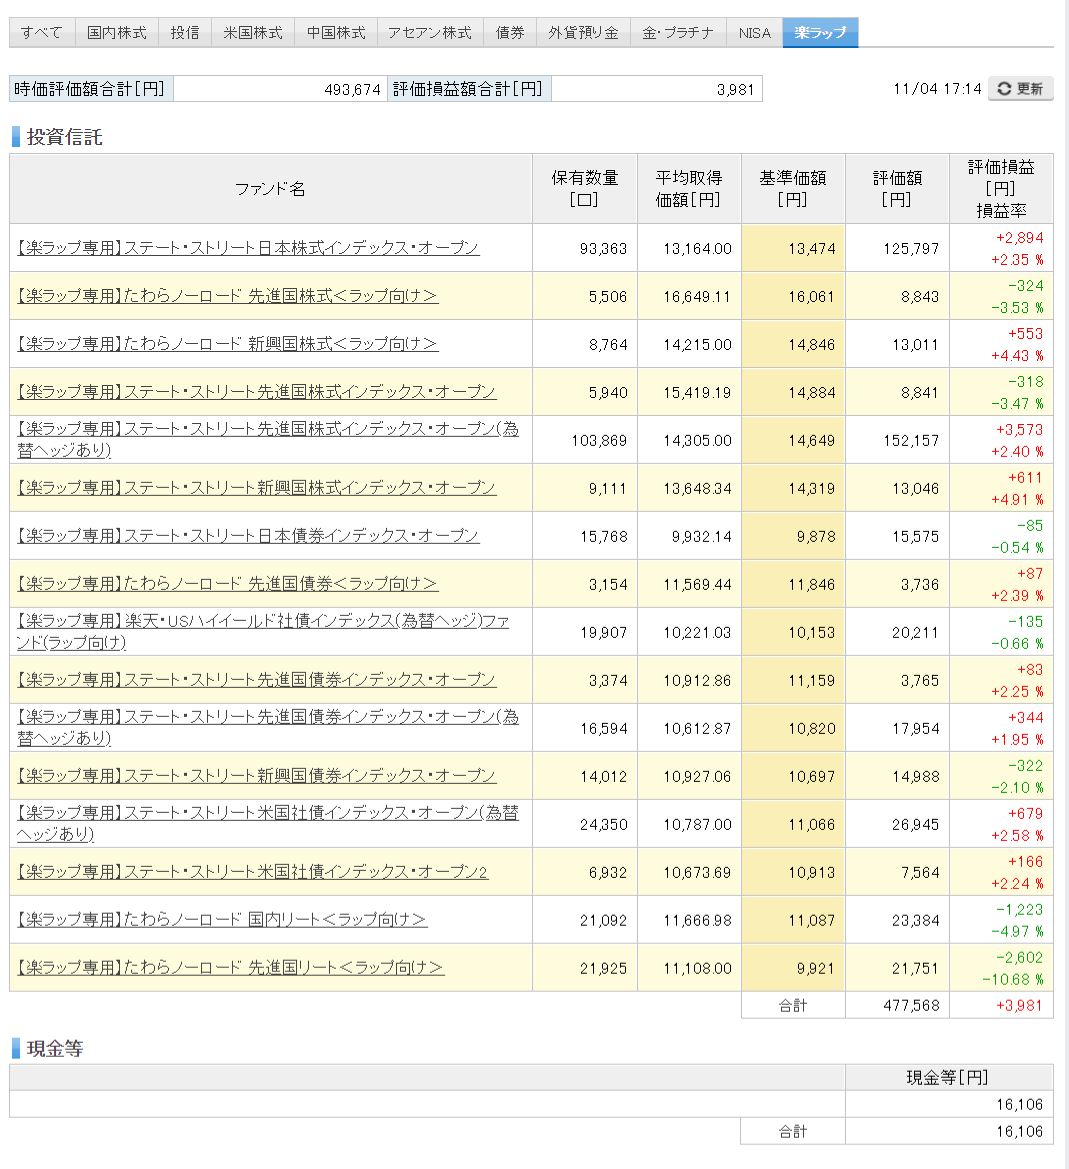Screen dimensions: 1069x1169
Task: Open ステート・ストリート日本債券インデックス・オープン link
Action: [x=248, y=536]
